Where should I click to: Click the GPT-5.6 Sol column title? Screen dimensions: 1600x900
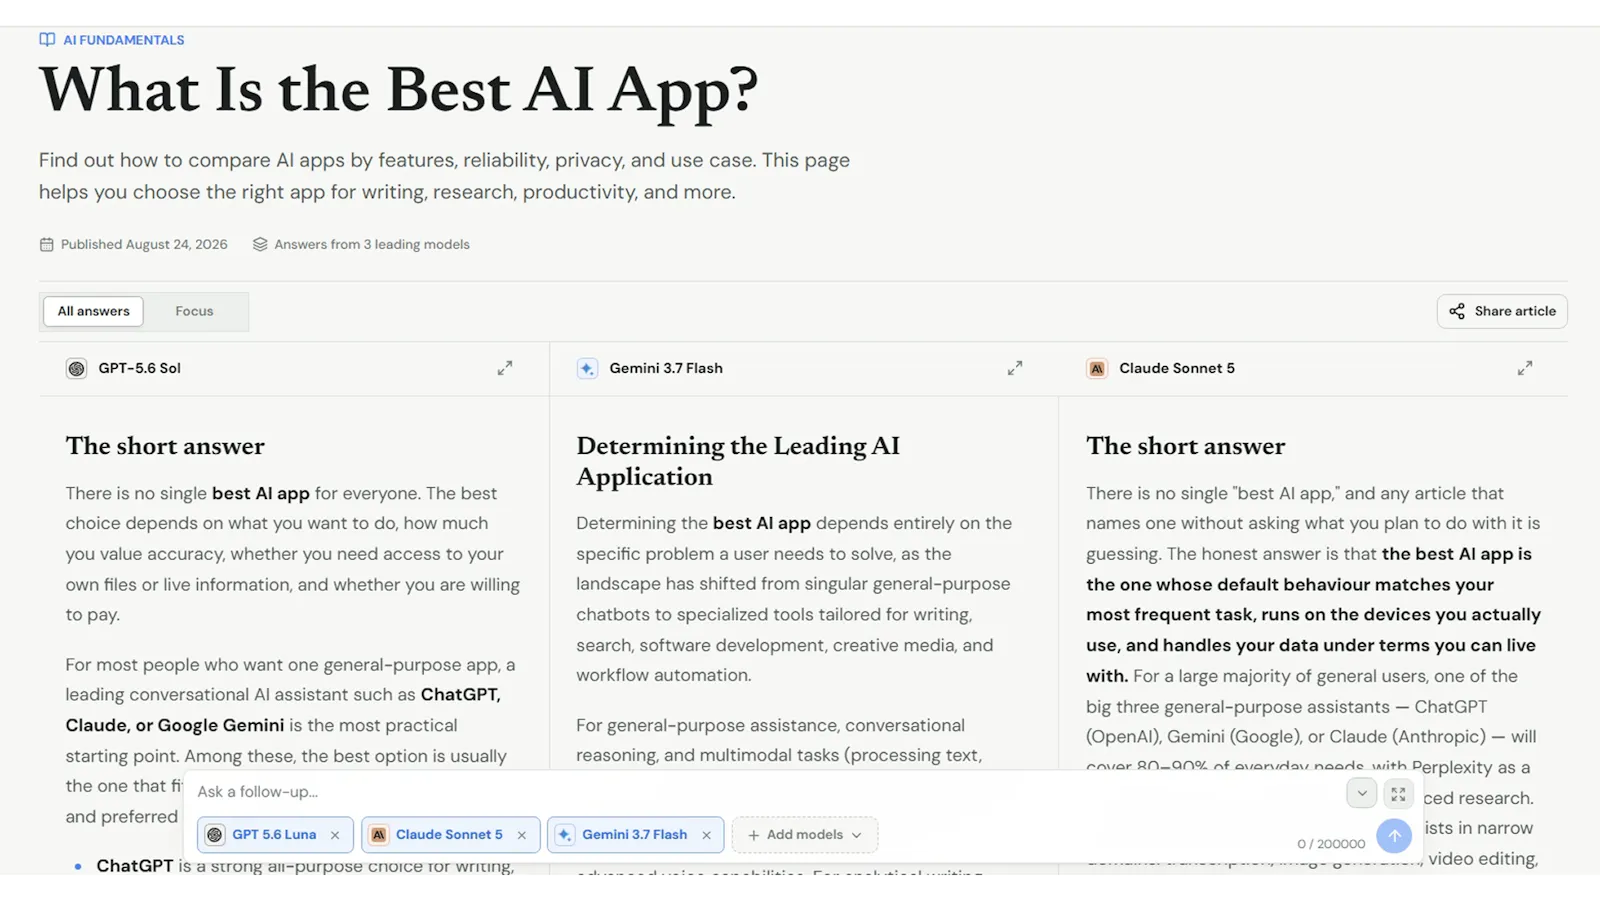pos(139,368)
